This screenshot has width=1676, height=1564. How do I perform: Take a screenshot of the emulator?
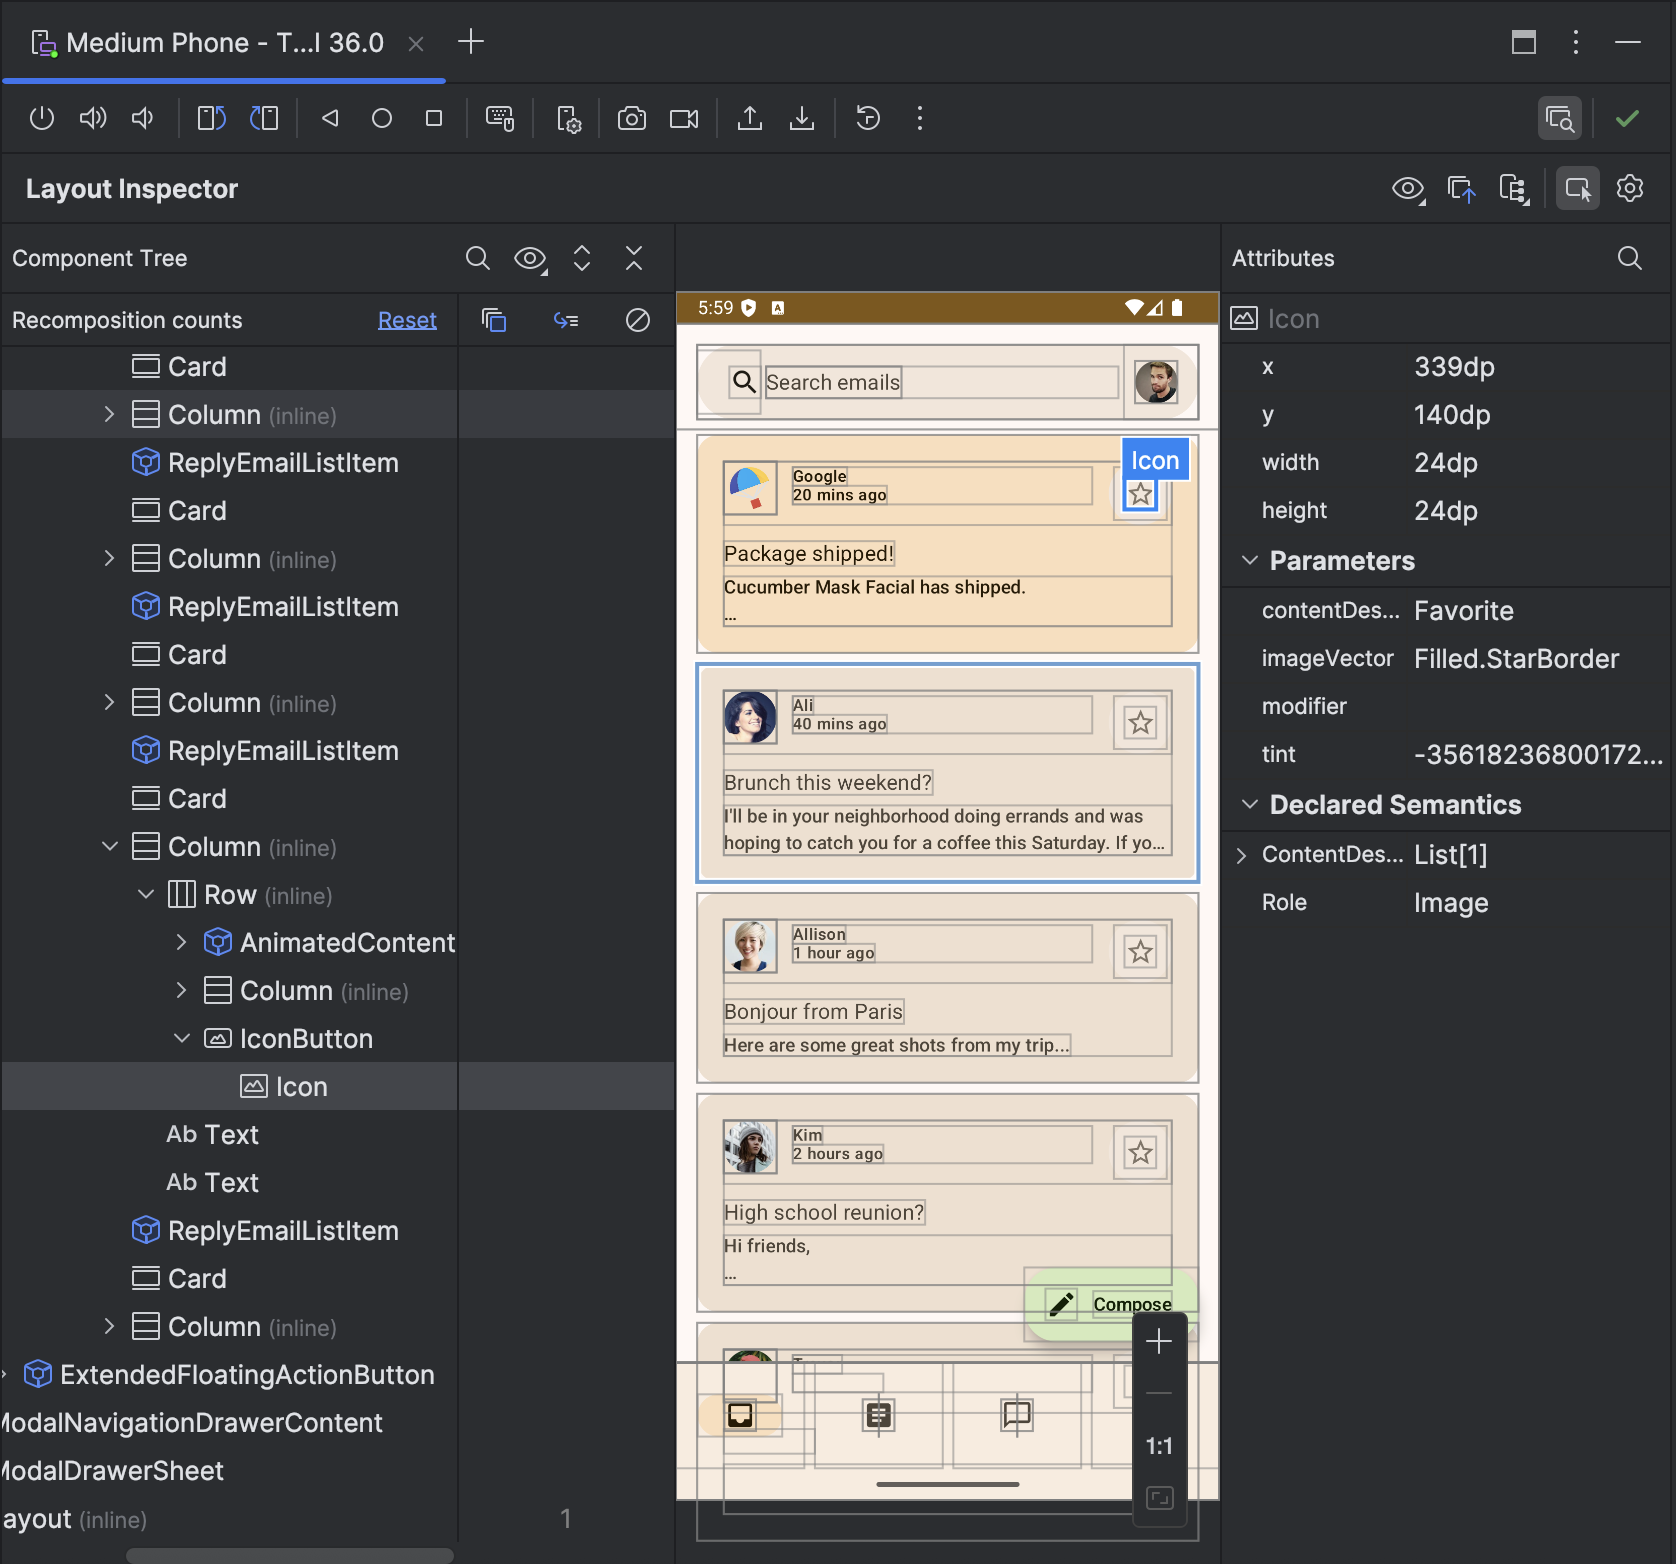(632, 117)
